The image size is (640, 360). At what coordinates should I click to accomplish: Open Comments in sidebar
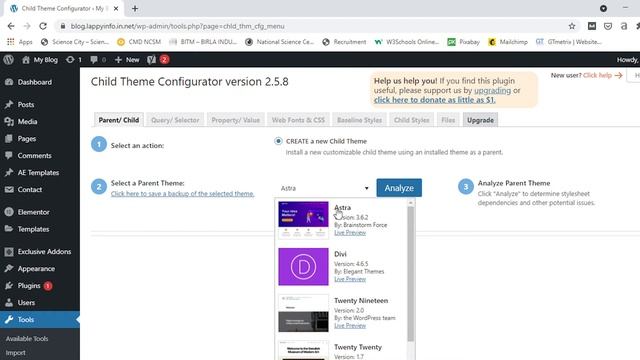[x=34, y=156]
